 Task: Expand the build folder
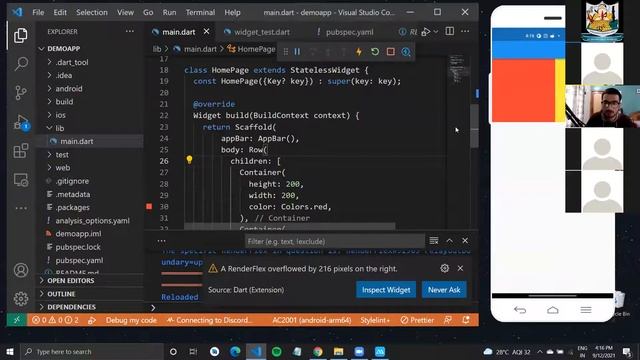coord(64,102)
